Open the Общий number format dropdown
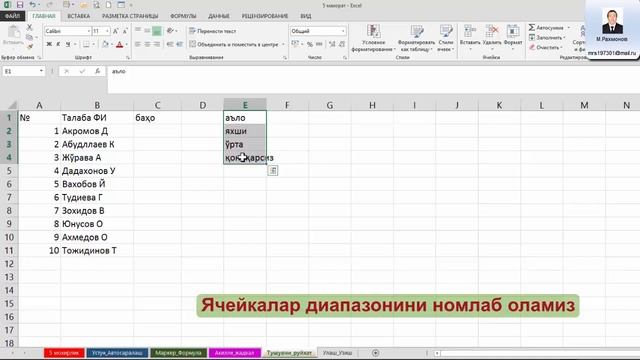 click(x=343, y=31)
